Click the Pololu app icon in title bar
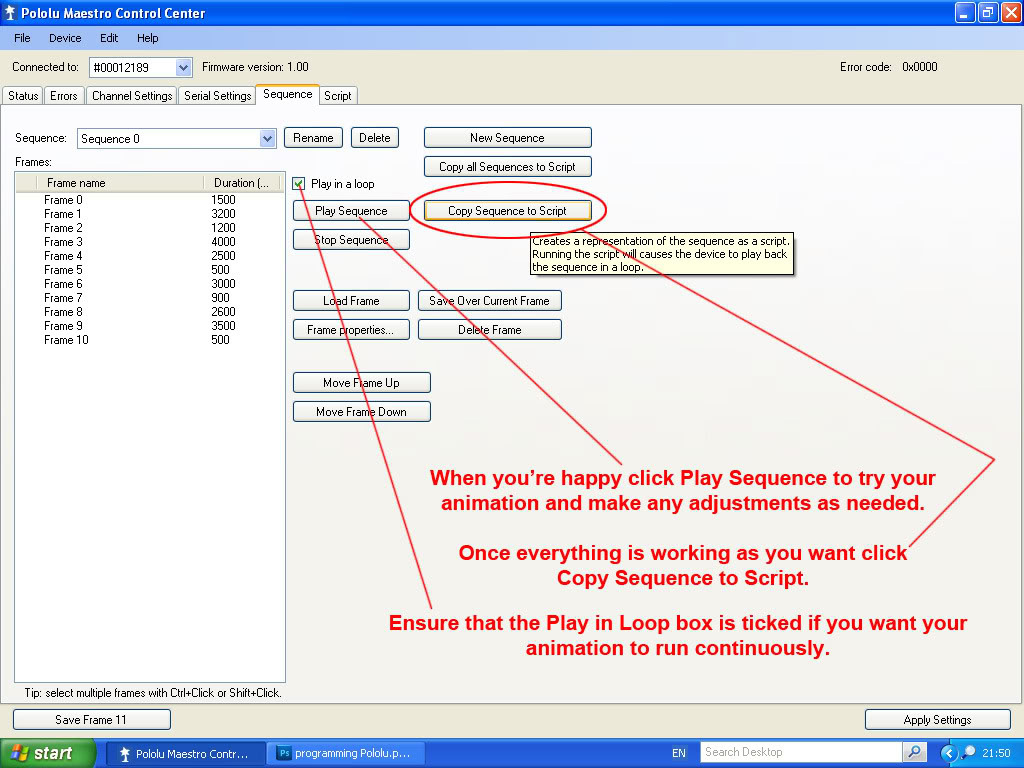Viewport: 1024px width, 768px height. click(9, 12)
